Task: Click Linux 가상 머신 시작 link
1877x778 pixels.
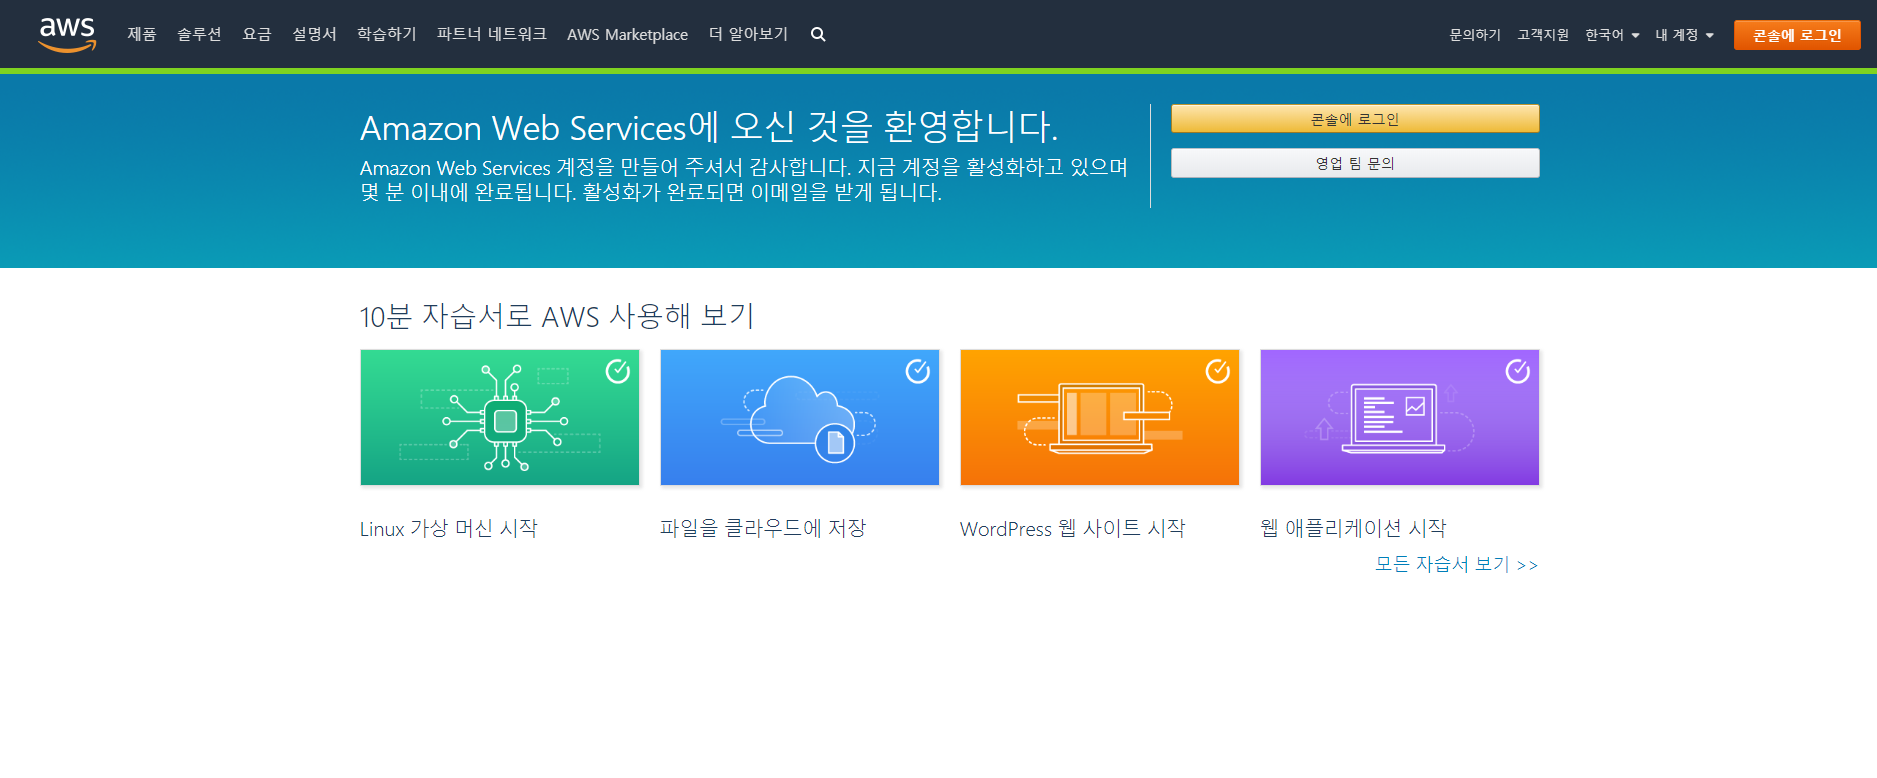Action: [x=449, y=528]
